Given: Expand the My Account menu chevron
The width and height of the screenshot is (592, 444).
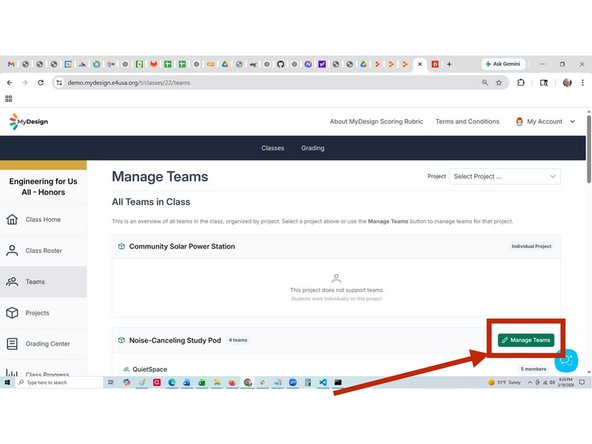Looking at the screenshot, I should coord(572,122).
